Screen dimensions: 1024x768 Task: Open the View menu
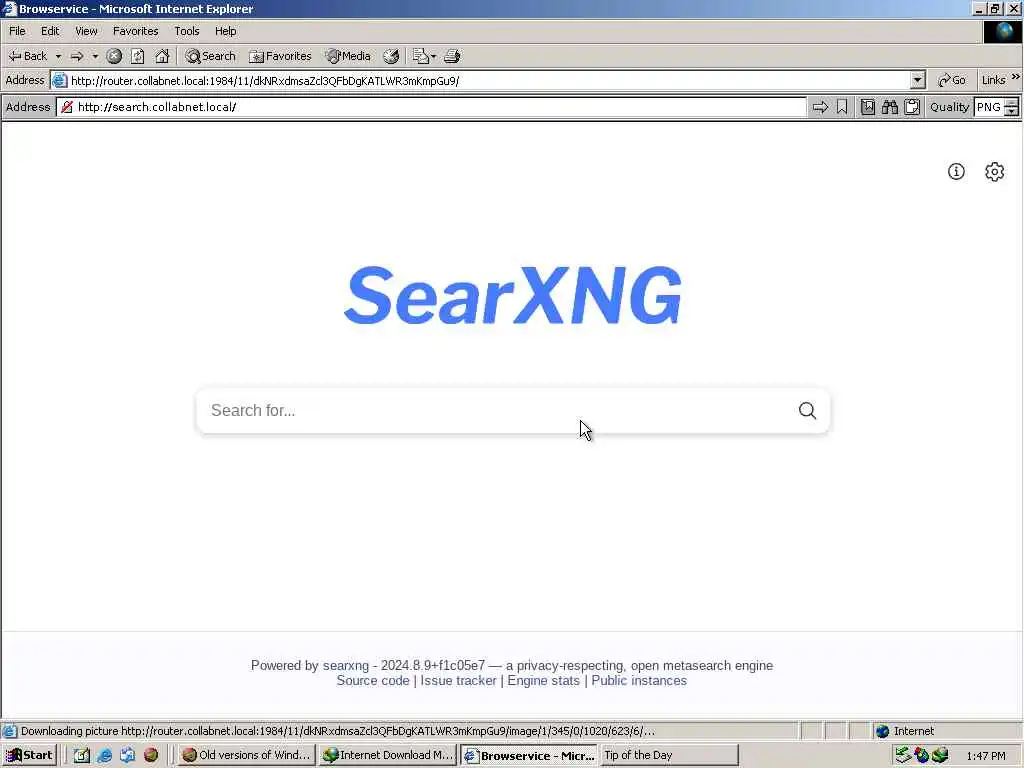click(86, 31)
